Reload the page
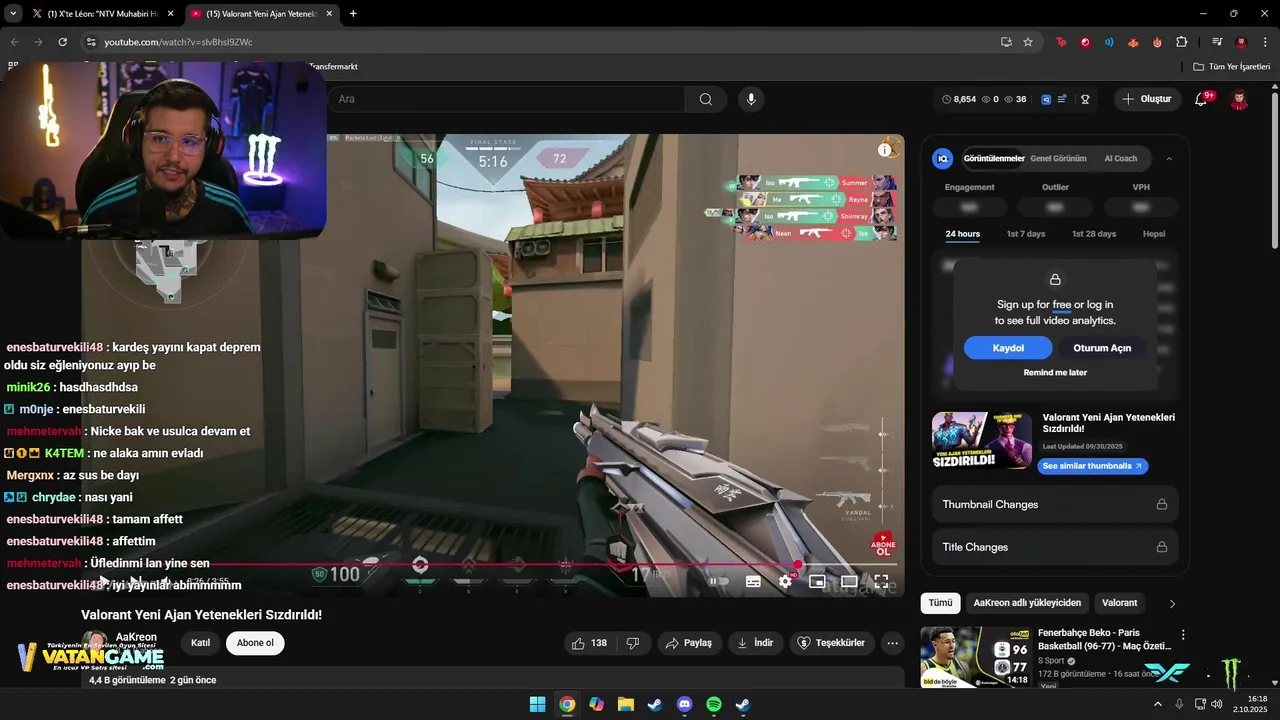Image resolution: width=1280 pixels, height=720 pixels. tap(62, 42)
